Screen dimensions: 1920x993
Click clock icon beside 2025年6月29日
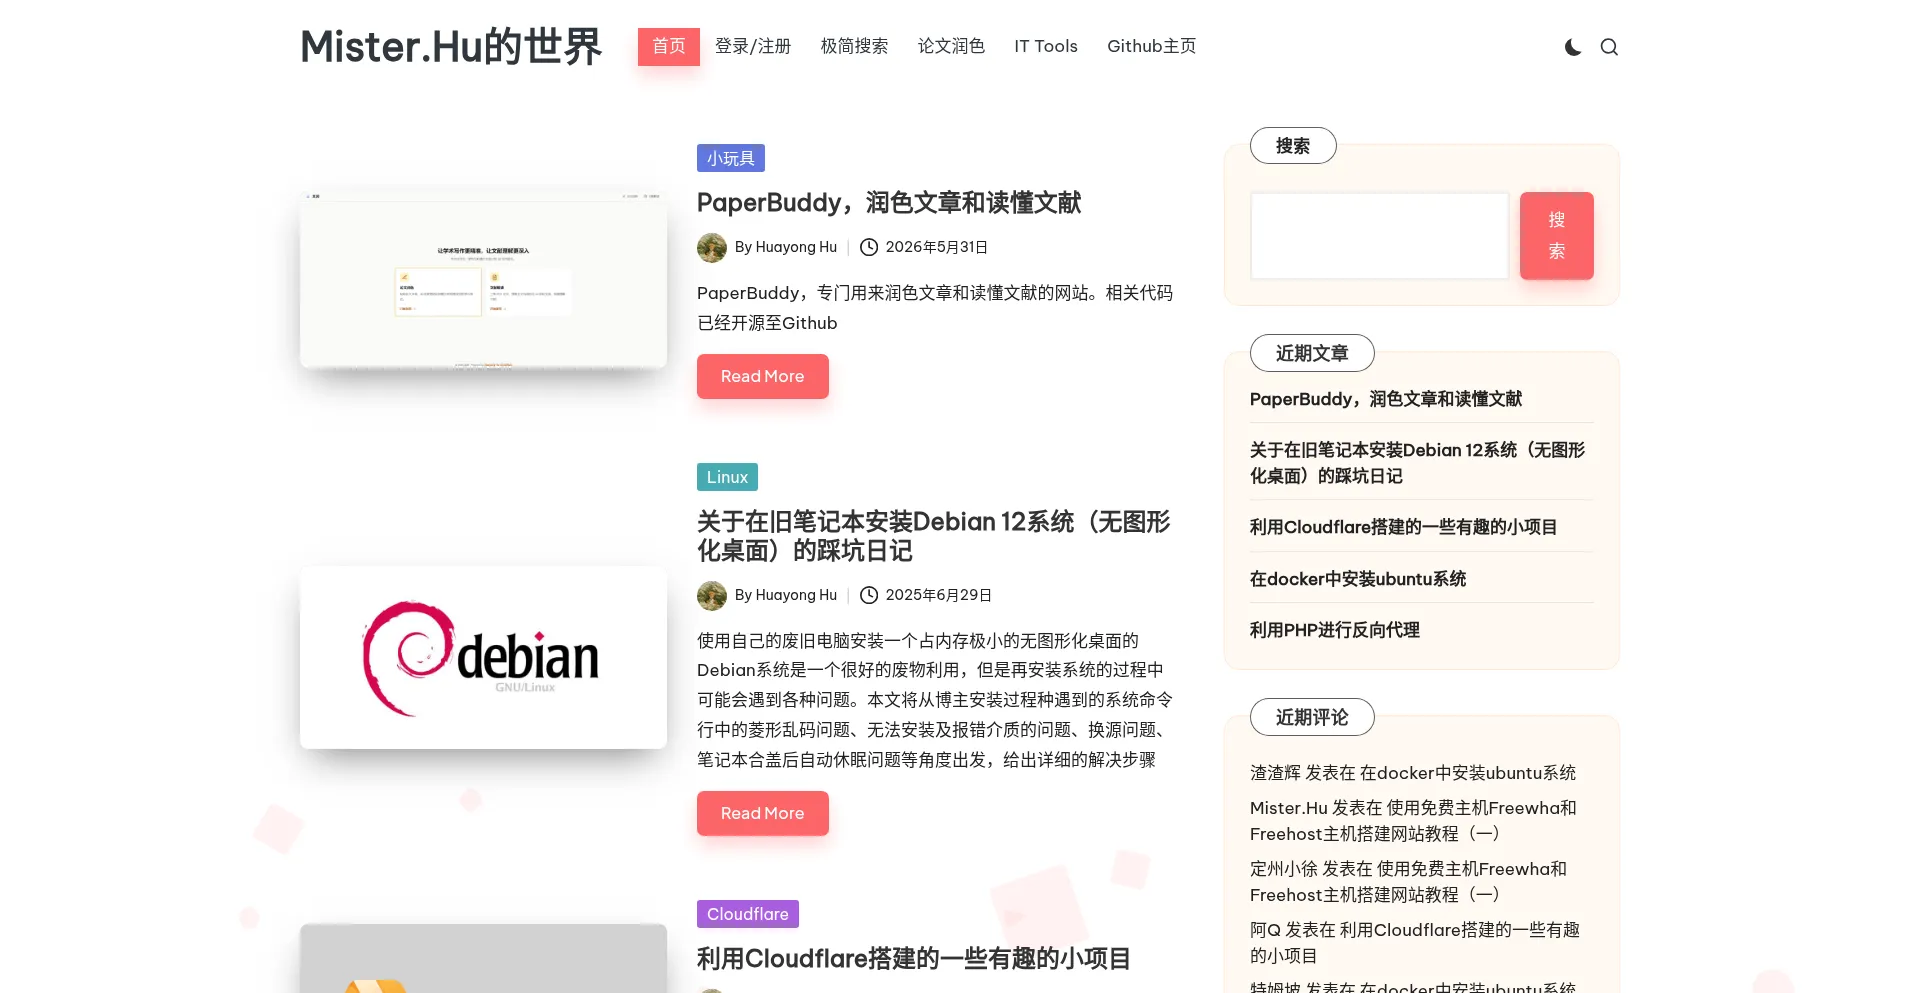869,595
